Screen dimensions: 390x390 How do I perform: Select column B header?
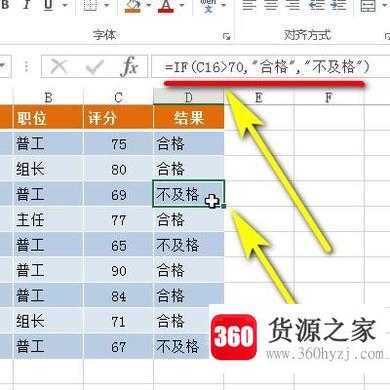[x=48, y=98]
